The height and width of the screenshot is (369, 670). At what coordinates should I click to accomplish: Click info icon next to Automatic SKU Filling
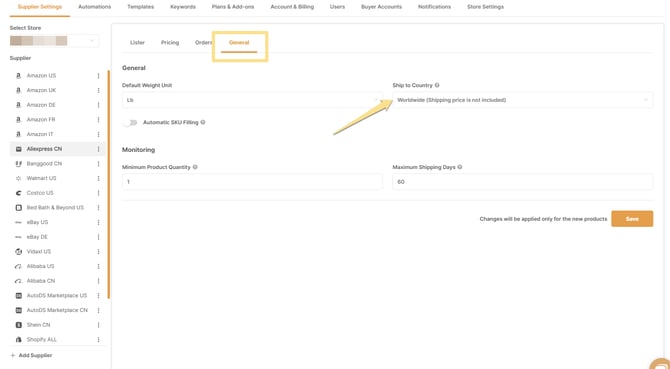point(203,122)
